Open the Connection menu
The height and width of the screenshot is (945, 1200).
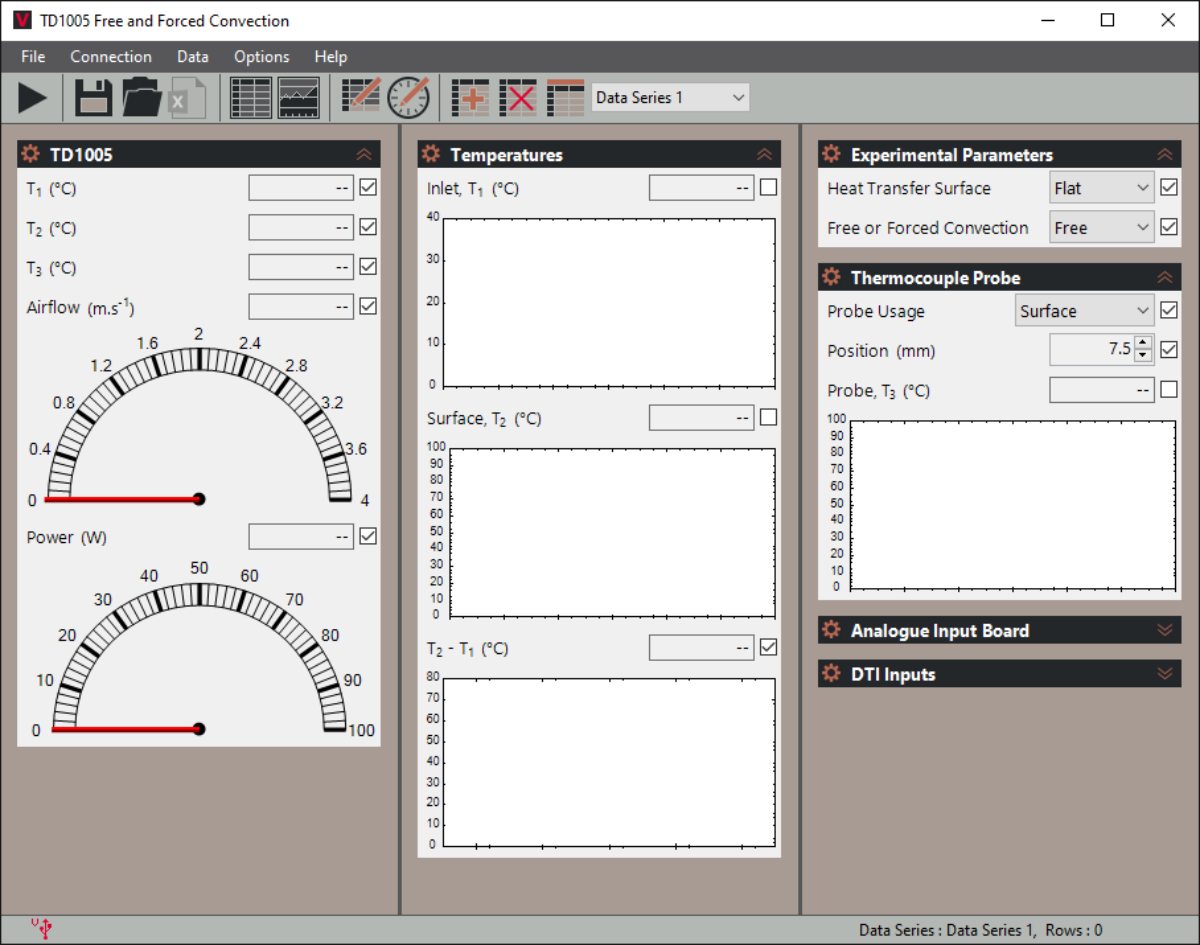[x=111, y=56]
